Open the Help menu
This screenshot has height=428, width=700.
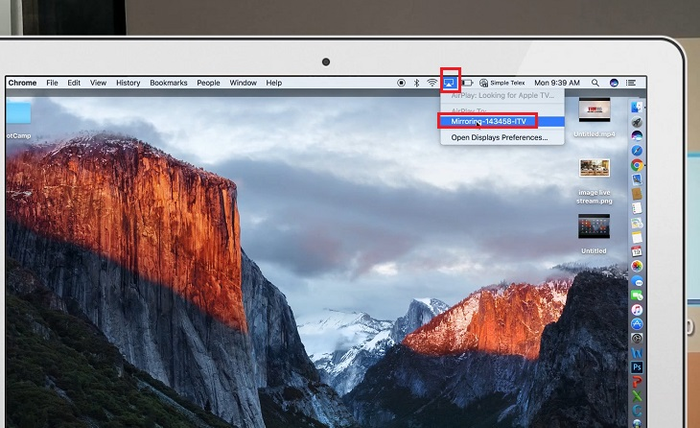274,83
